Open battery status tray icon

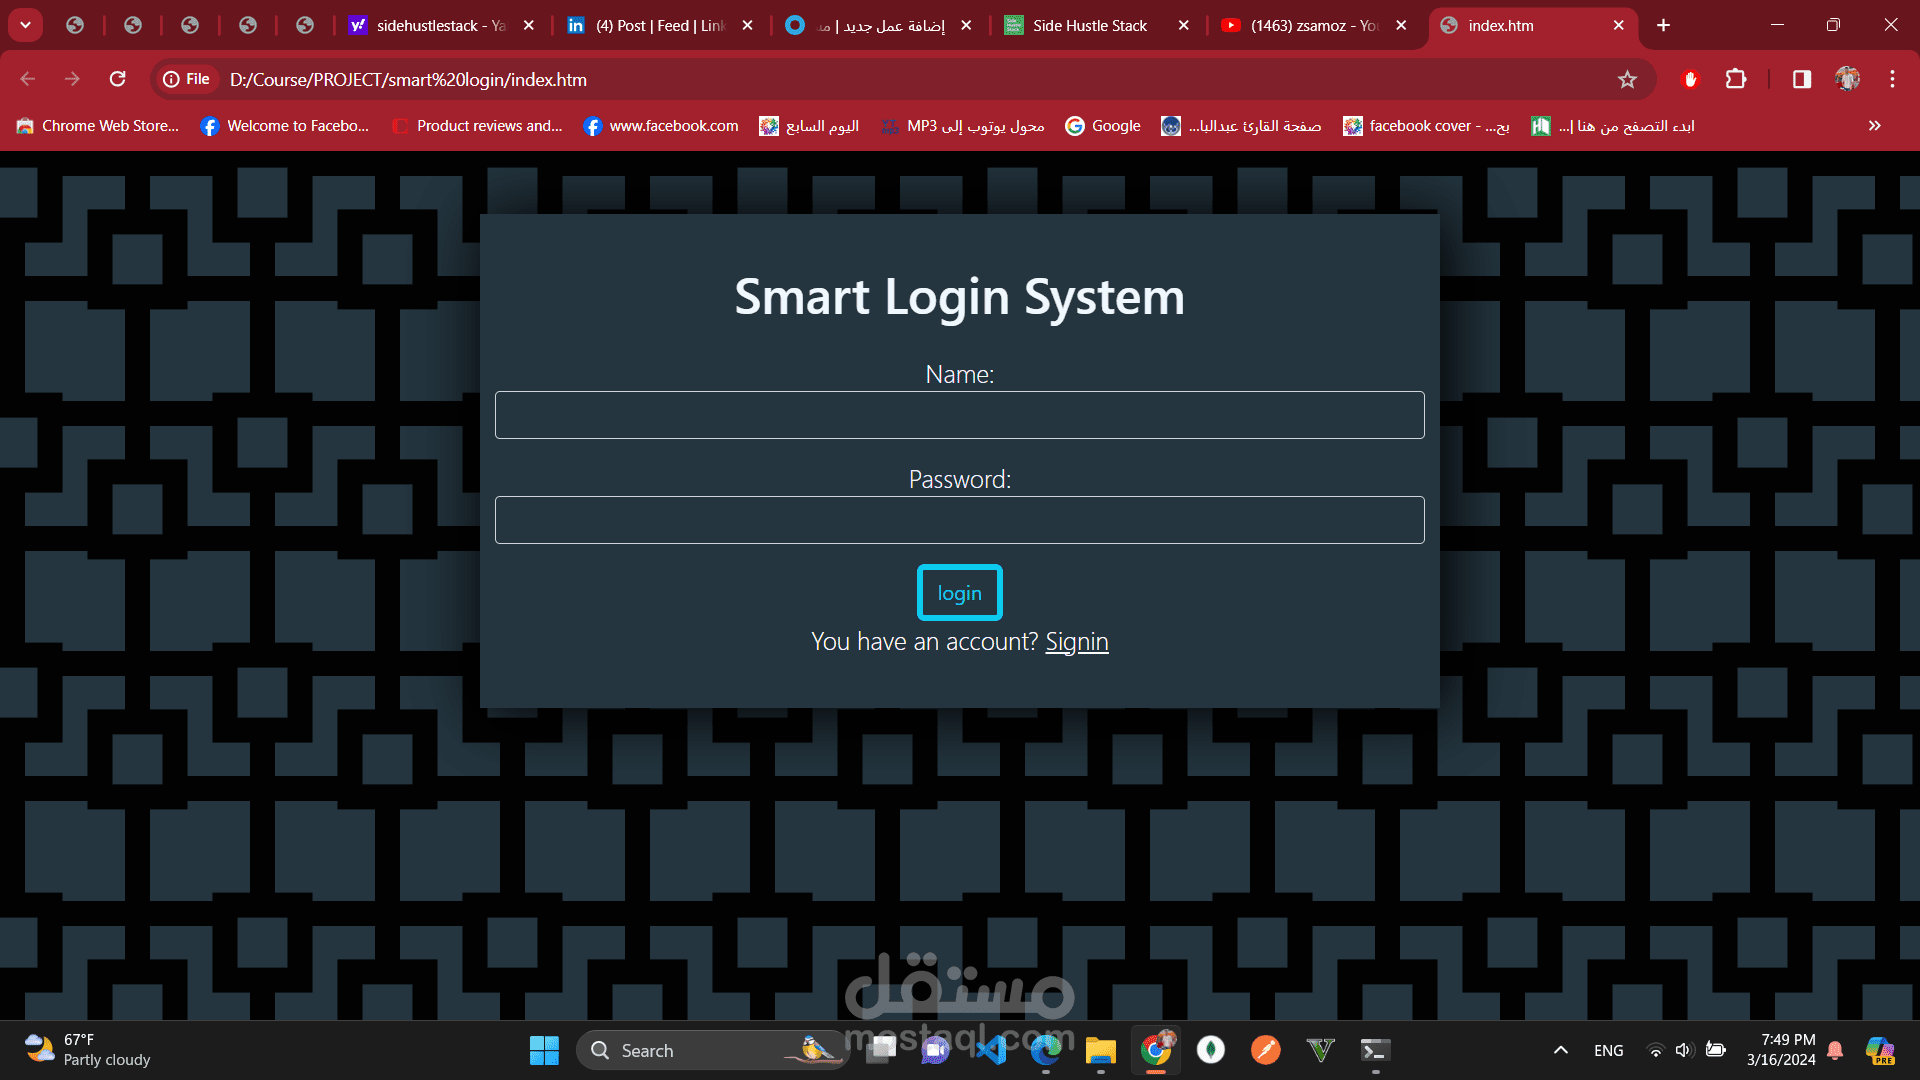[x=1716, y=1050]
